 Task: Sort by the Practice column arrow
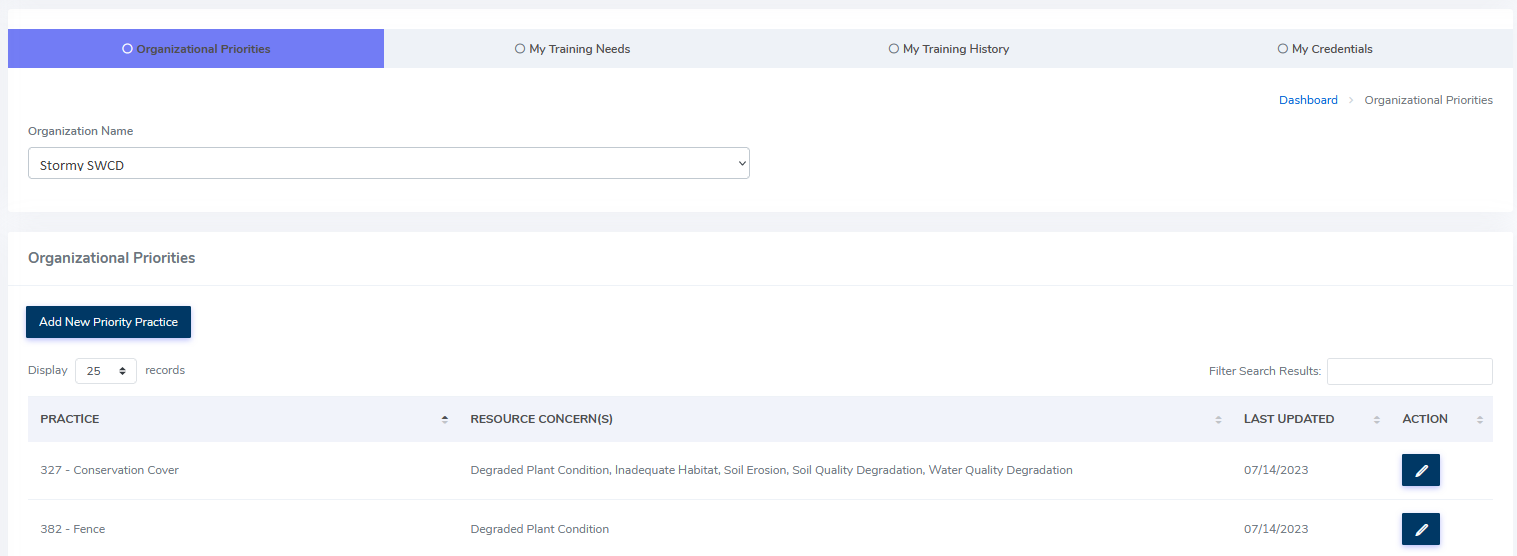point(444,420)
